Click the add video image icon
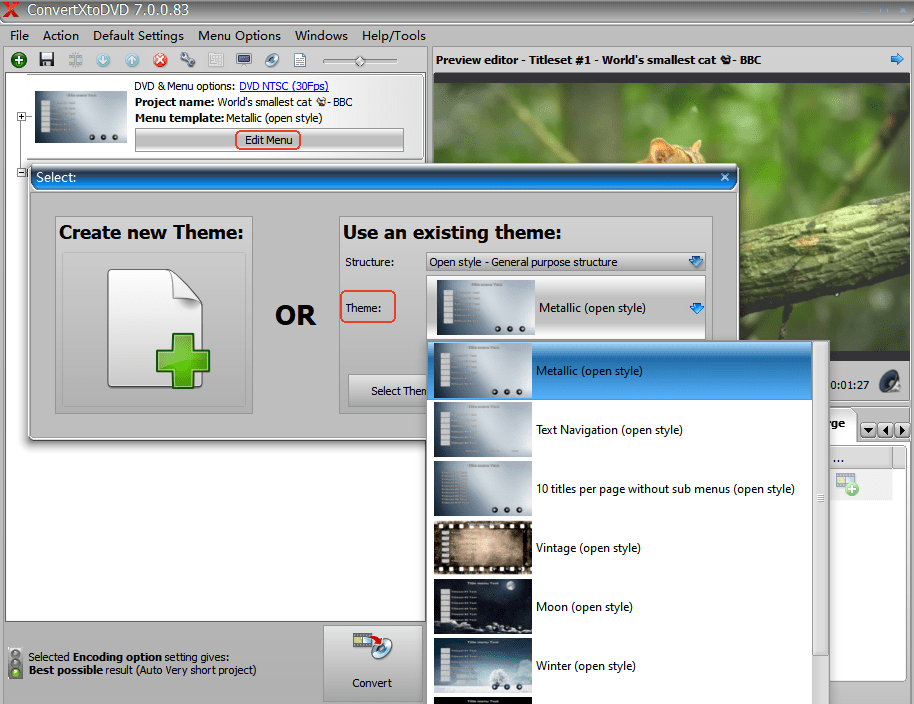Screen dimensions: 914x704 pyautogui.click(x=847, y=485)
